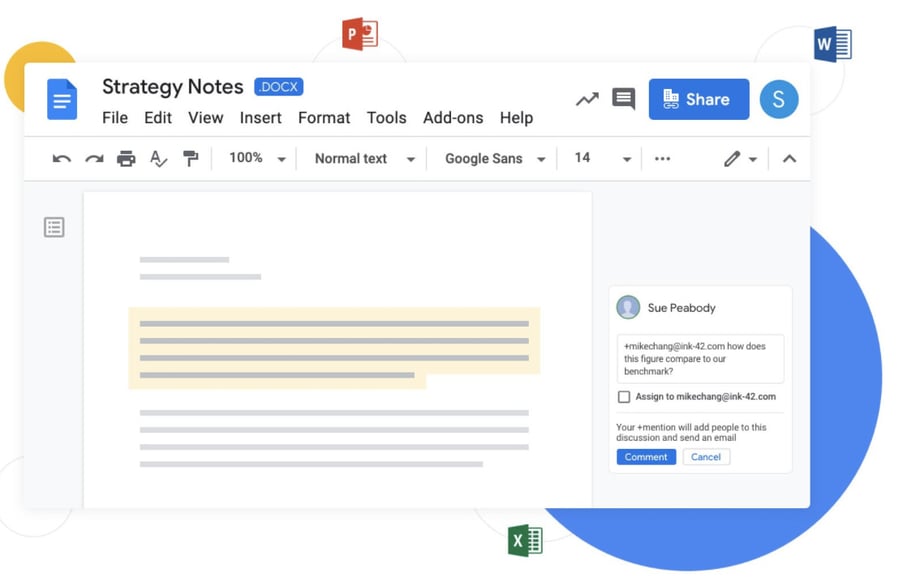Click the blue Share button
This screenshot has width=903, height=581.
tap(698, 99)
